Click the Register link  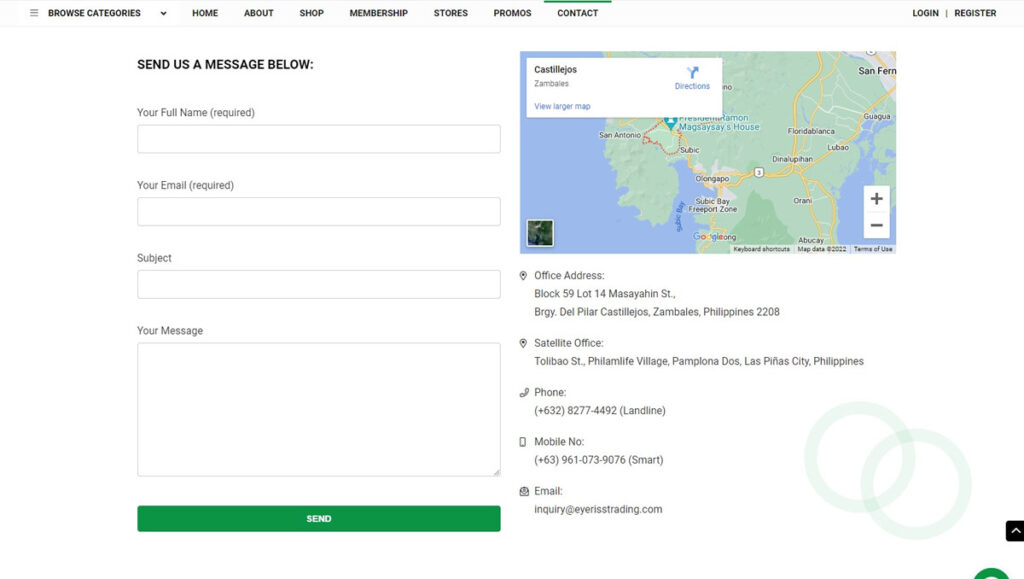975,13
